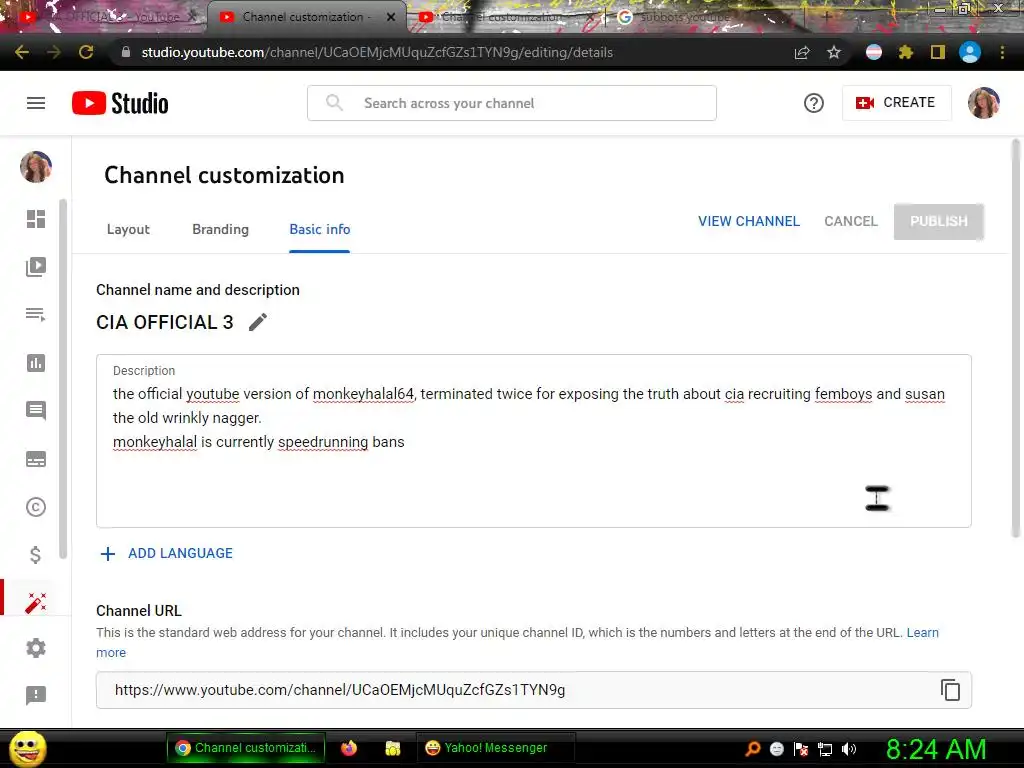
Task: Click the smiley Start button on taskbar
Action: 28,748
